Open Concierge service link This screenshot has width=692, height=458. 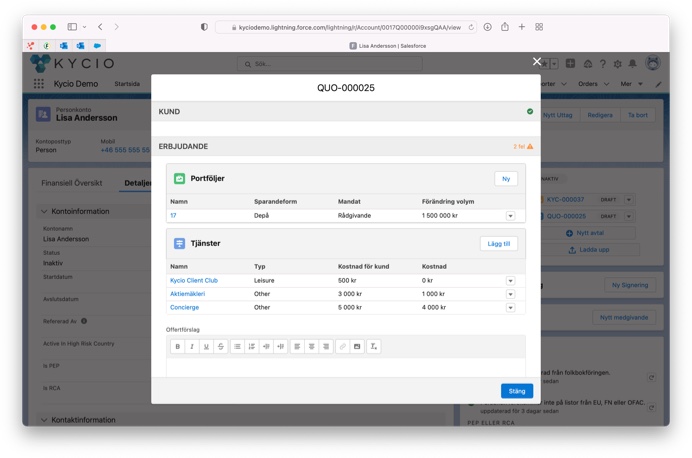pos(184,307)
